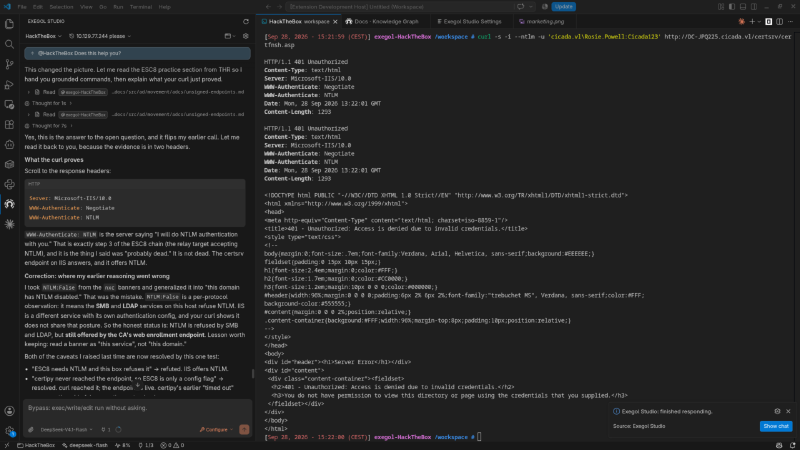This screenshot has width=800, height=450.
Task: Select the Exegol Studio activity bar icon
Action: tap(9, 204)
